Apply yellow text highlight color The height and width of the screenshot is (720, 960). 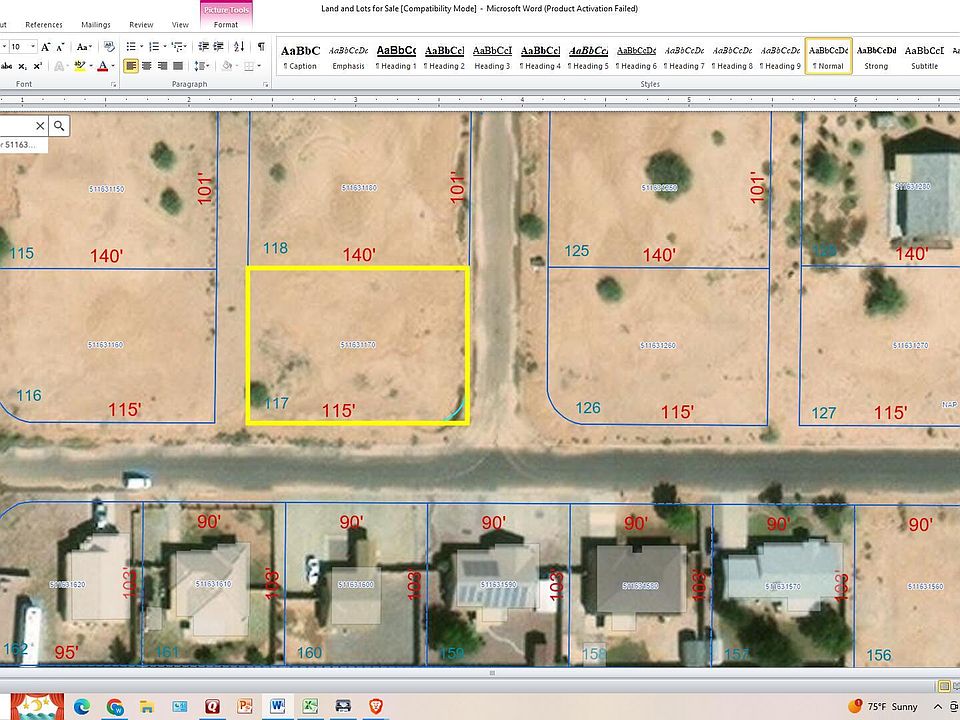80,66
